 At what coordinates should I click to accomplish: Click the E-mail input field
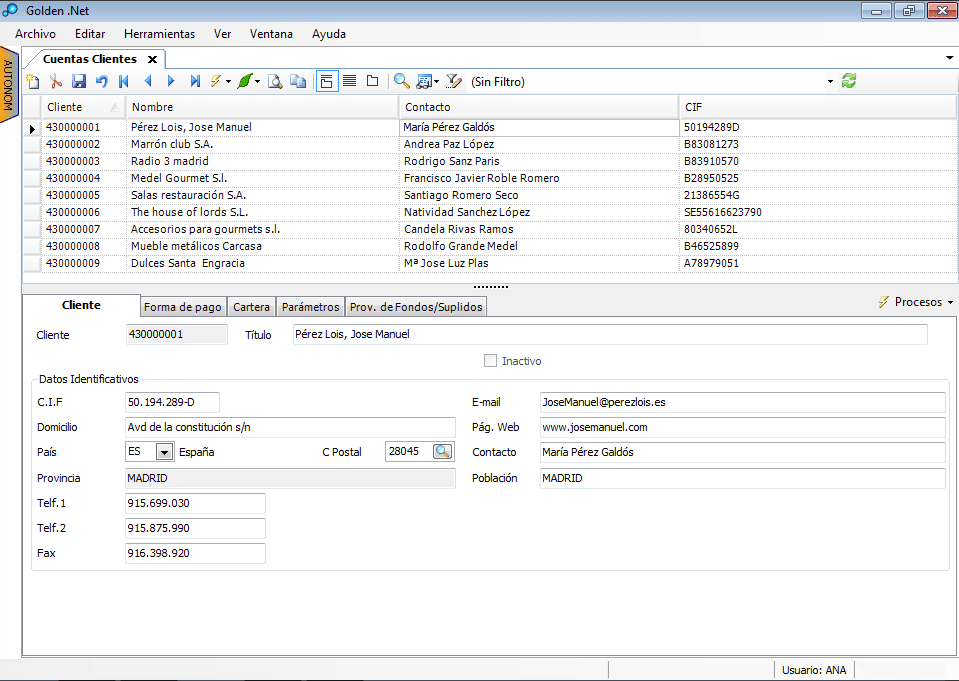pyautogui.click(x=742, y=402)
